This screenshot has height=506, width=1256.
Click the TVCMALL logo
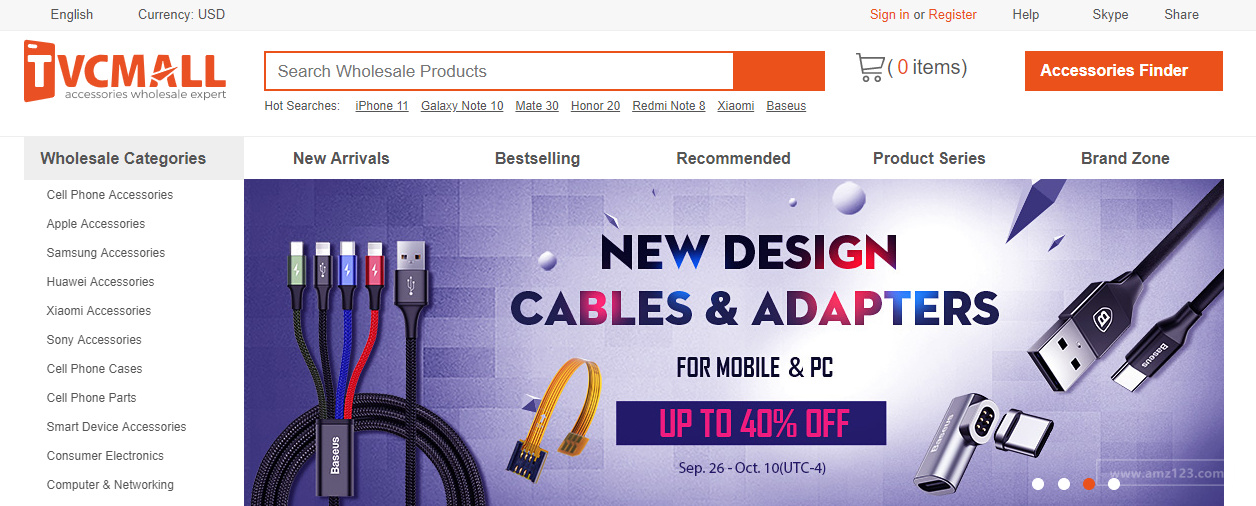[126, 70]
